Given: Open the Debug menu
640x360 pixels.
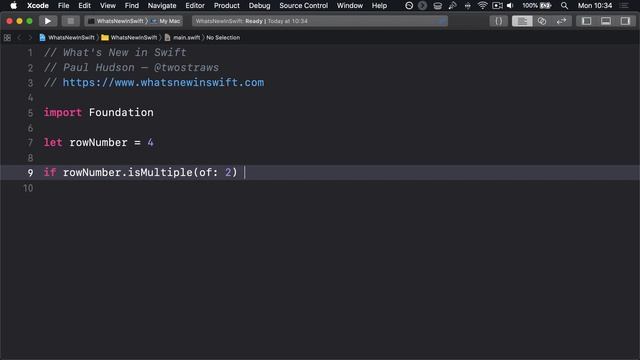Looking at the screenshot, I should click(259, 5).
